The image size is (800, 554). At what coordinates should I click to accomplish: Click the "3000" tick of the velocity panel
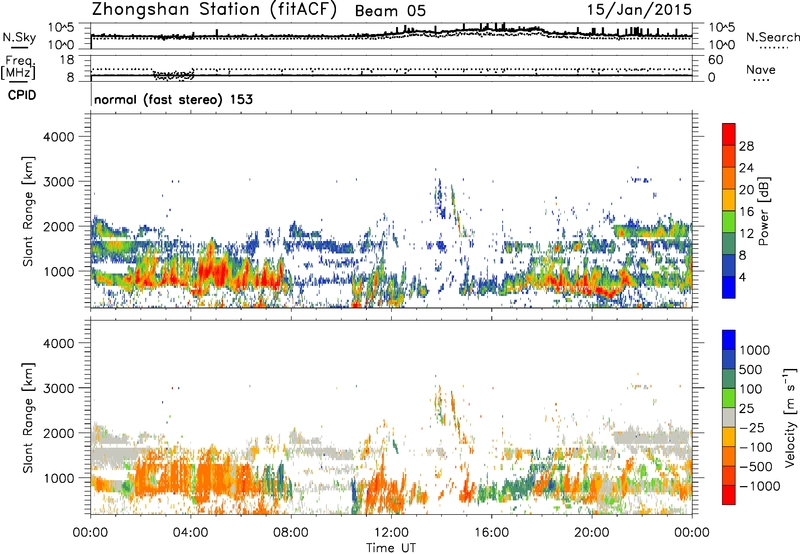[59, 388]
